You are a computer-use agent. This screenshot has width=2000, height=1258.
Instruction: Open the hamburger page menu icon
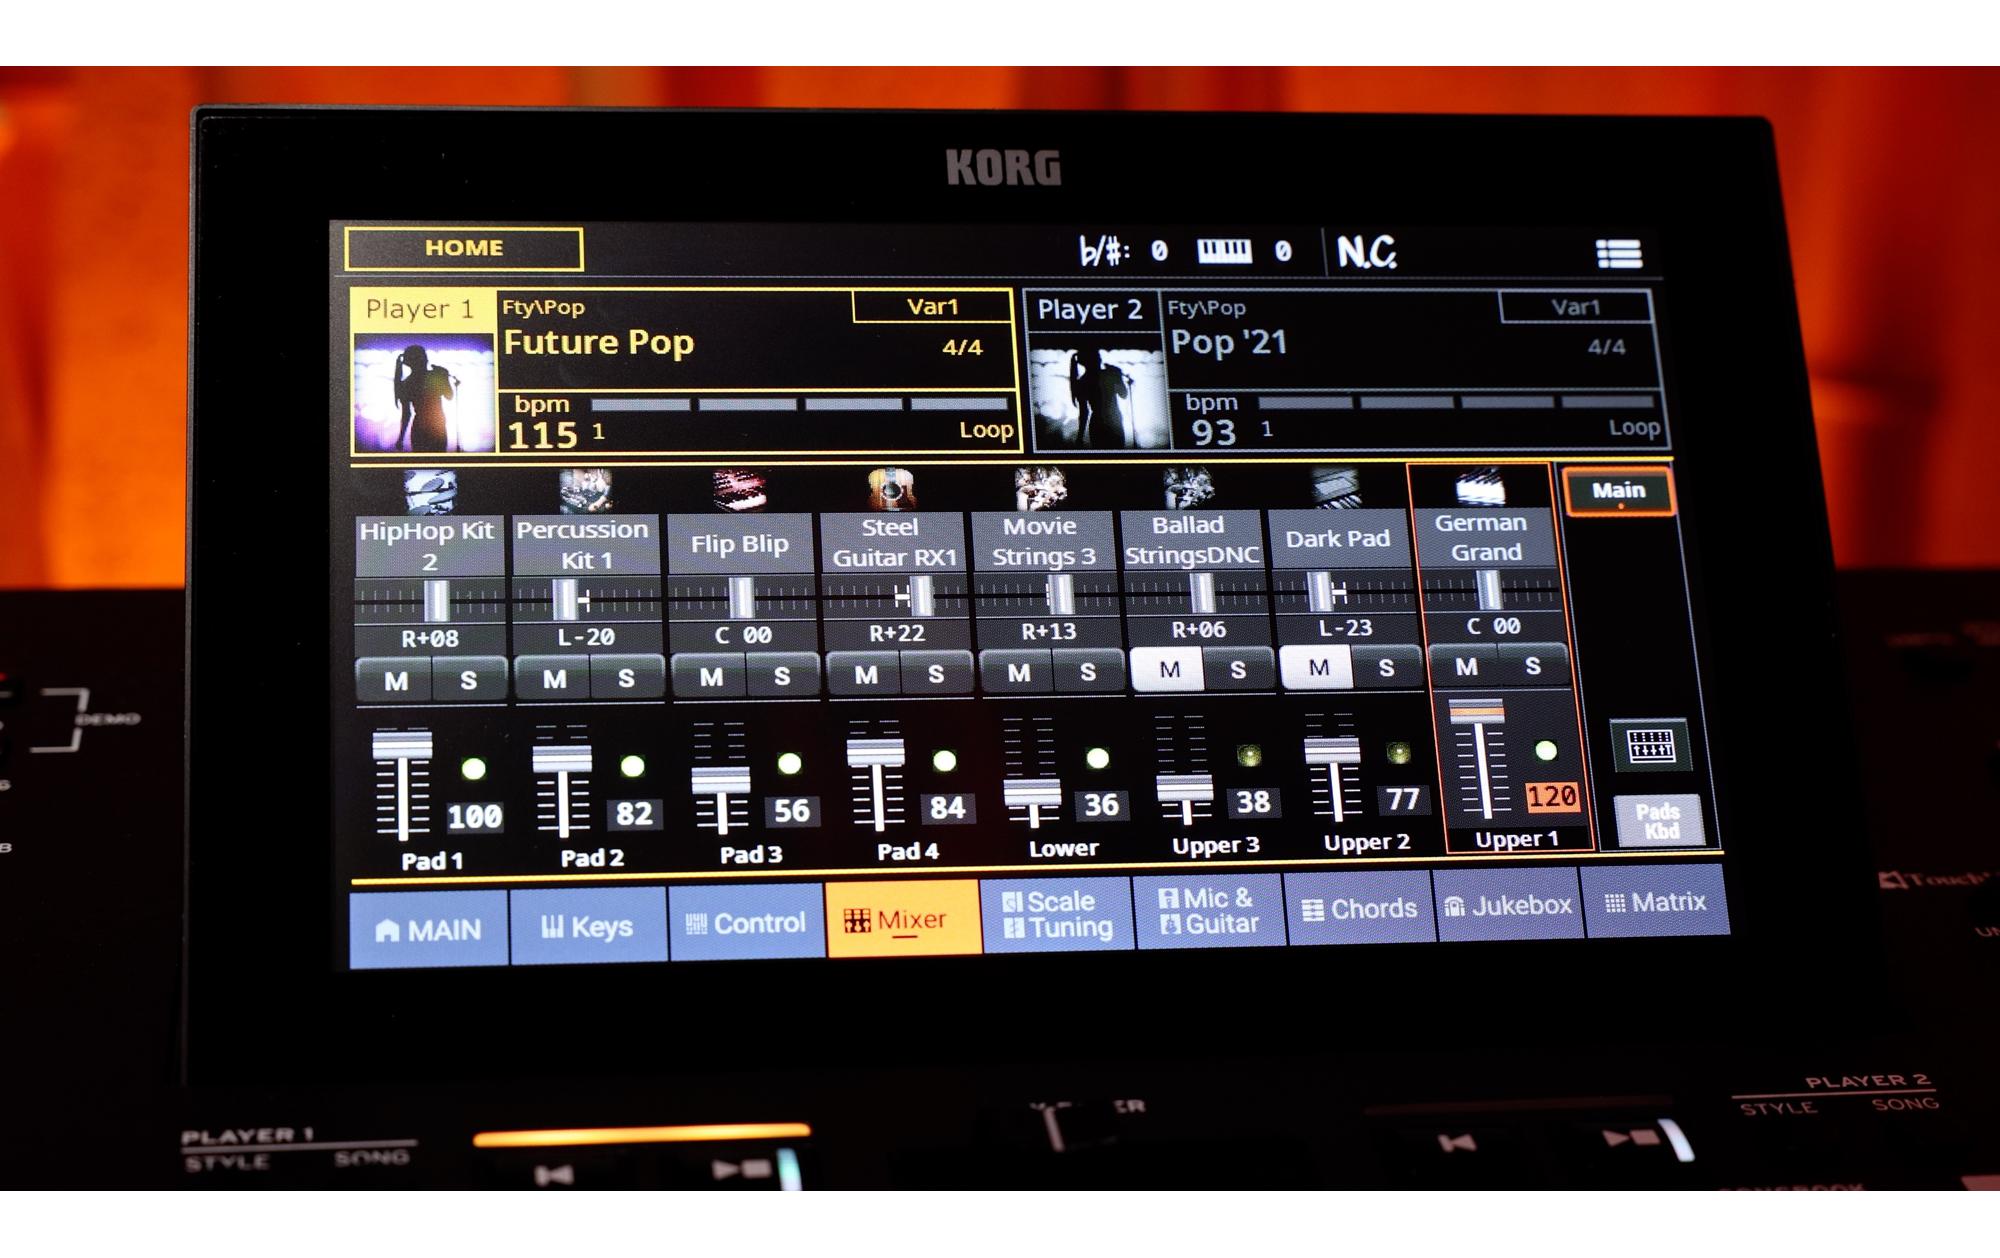[x=1619, y=254]
